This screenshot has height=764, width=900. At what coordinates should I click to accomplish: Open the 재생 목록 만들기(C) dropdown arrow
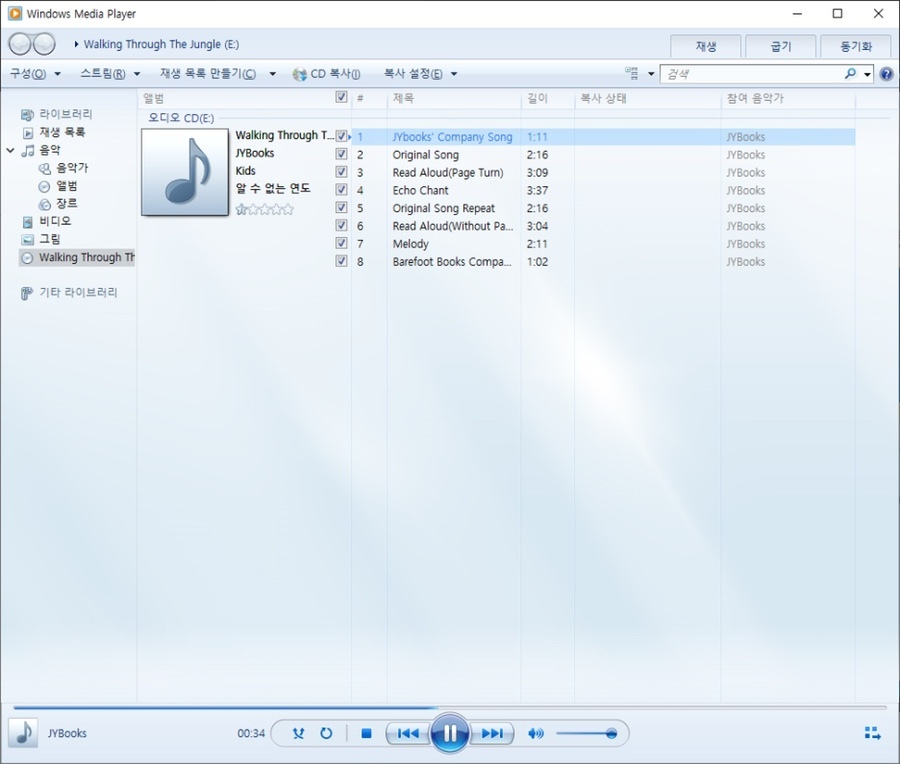[273, 74]
